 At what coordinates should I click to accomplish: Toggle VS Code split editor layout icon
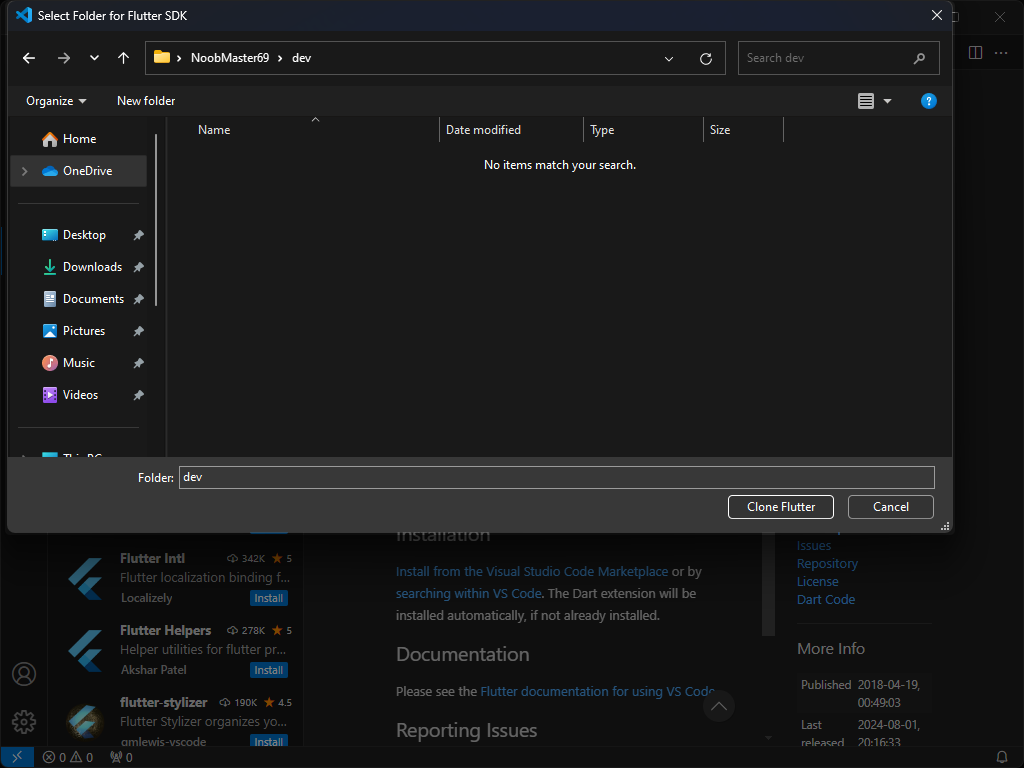tap(975, 53)
